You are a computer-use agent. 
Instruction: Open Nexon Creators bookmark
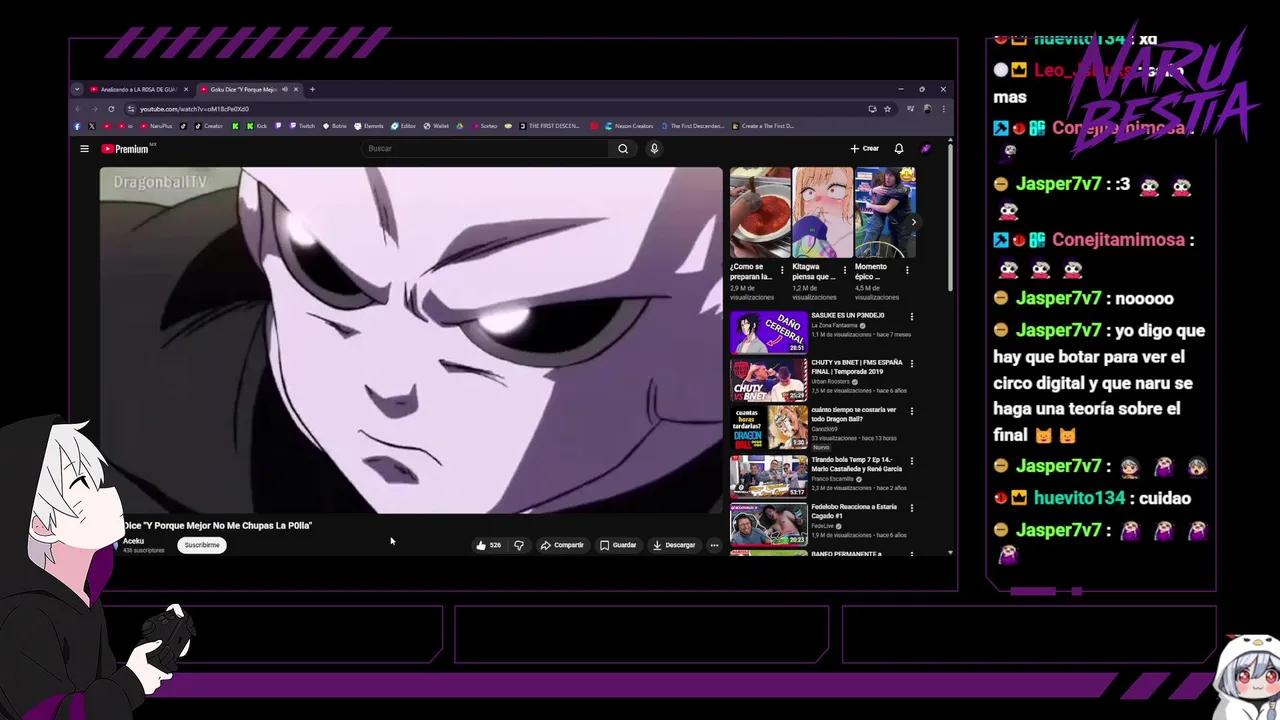pos(629,126)
